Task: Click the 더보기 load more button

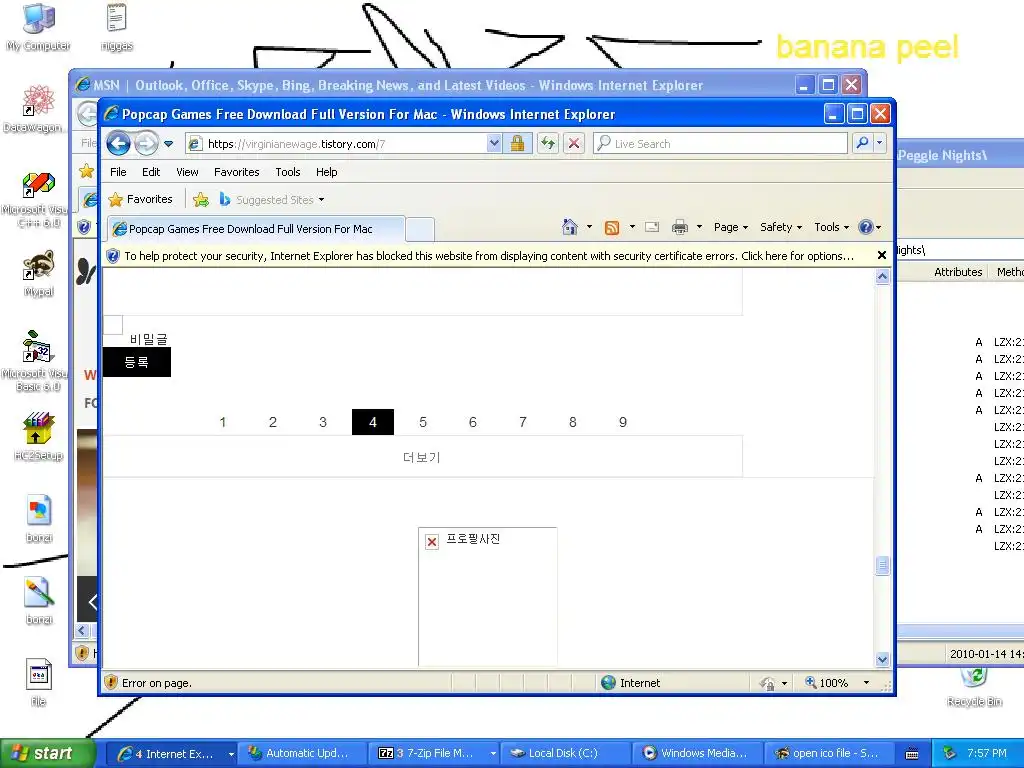Action: click(x=422, y=457)
